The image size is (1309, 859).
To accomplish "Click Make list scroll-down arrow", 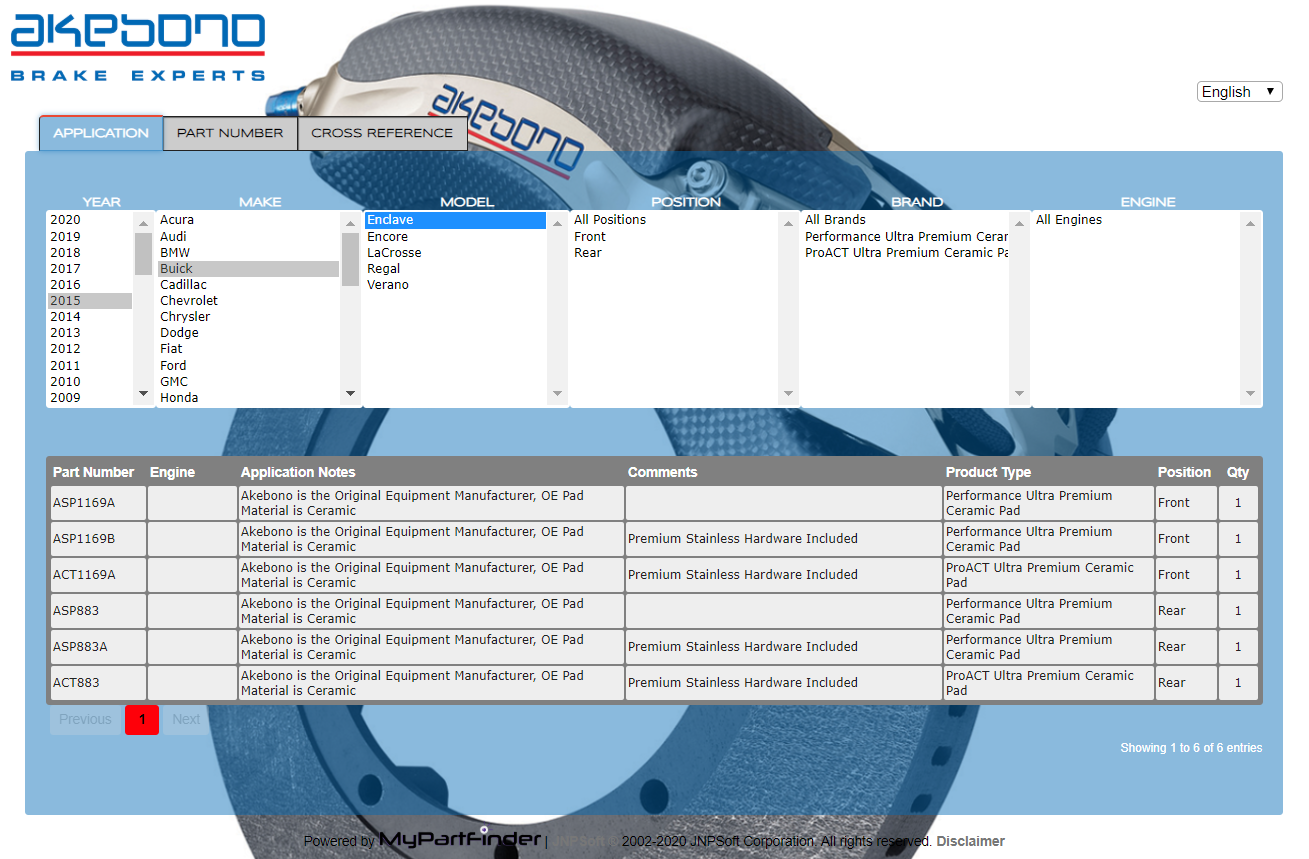I will [350, 394].
